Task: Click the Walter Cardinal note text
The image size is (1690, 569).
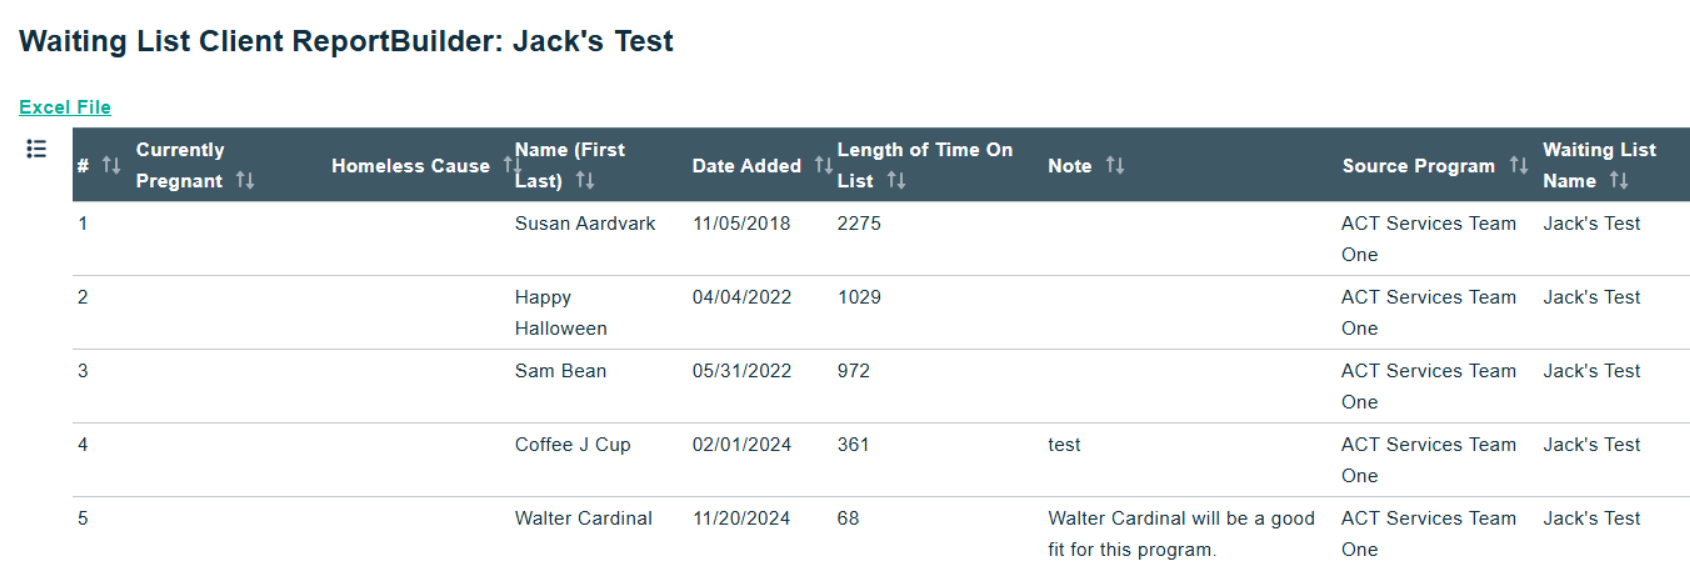Action: point(1181,534)
